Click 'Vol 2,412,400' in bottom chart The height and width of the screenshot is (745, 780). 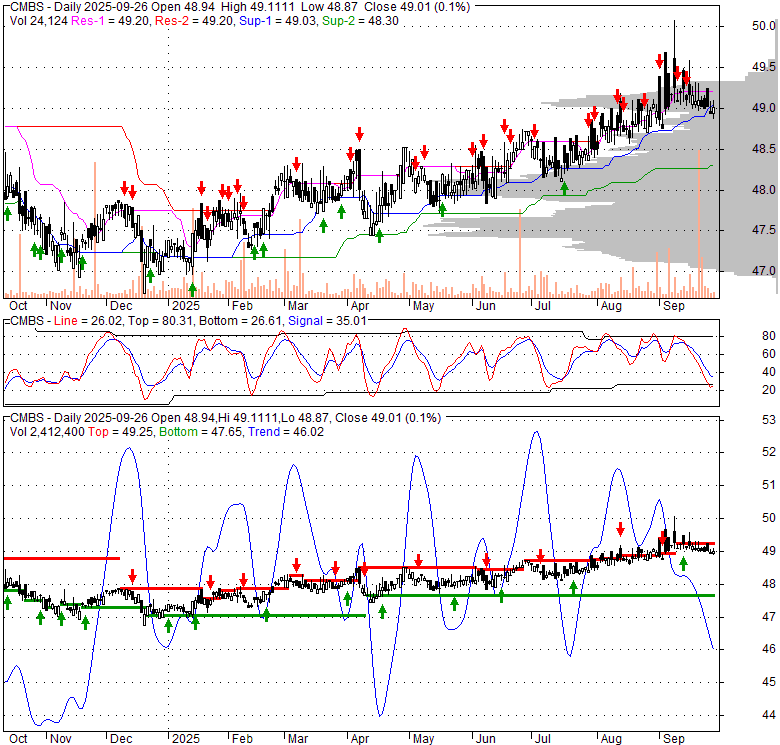tap(47, 432)
